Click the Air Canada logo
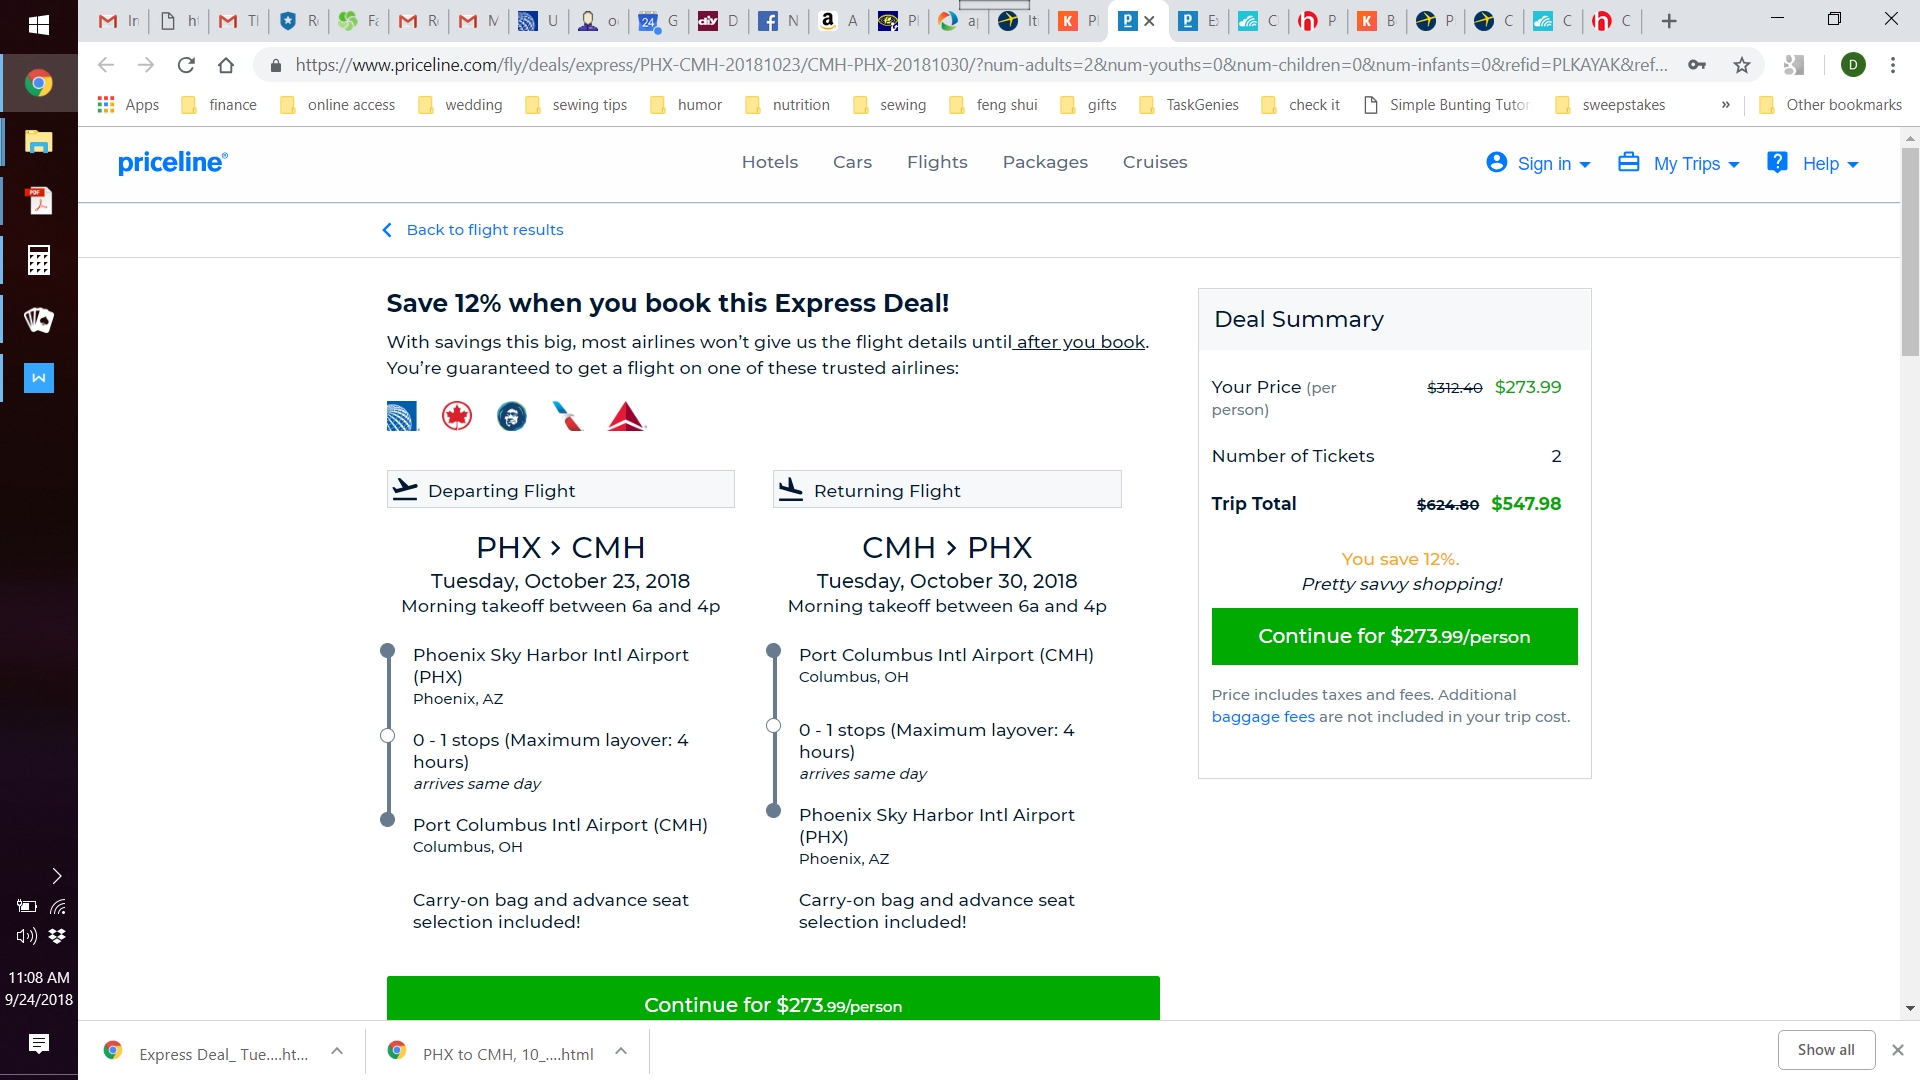Screen dimensions: 1920x1080 pos(457,416)
